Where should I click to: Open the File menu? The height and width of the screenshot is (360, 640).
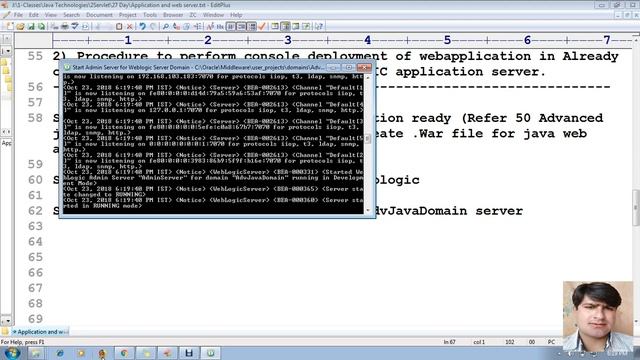pos(18,15)
